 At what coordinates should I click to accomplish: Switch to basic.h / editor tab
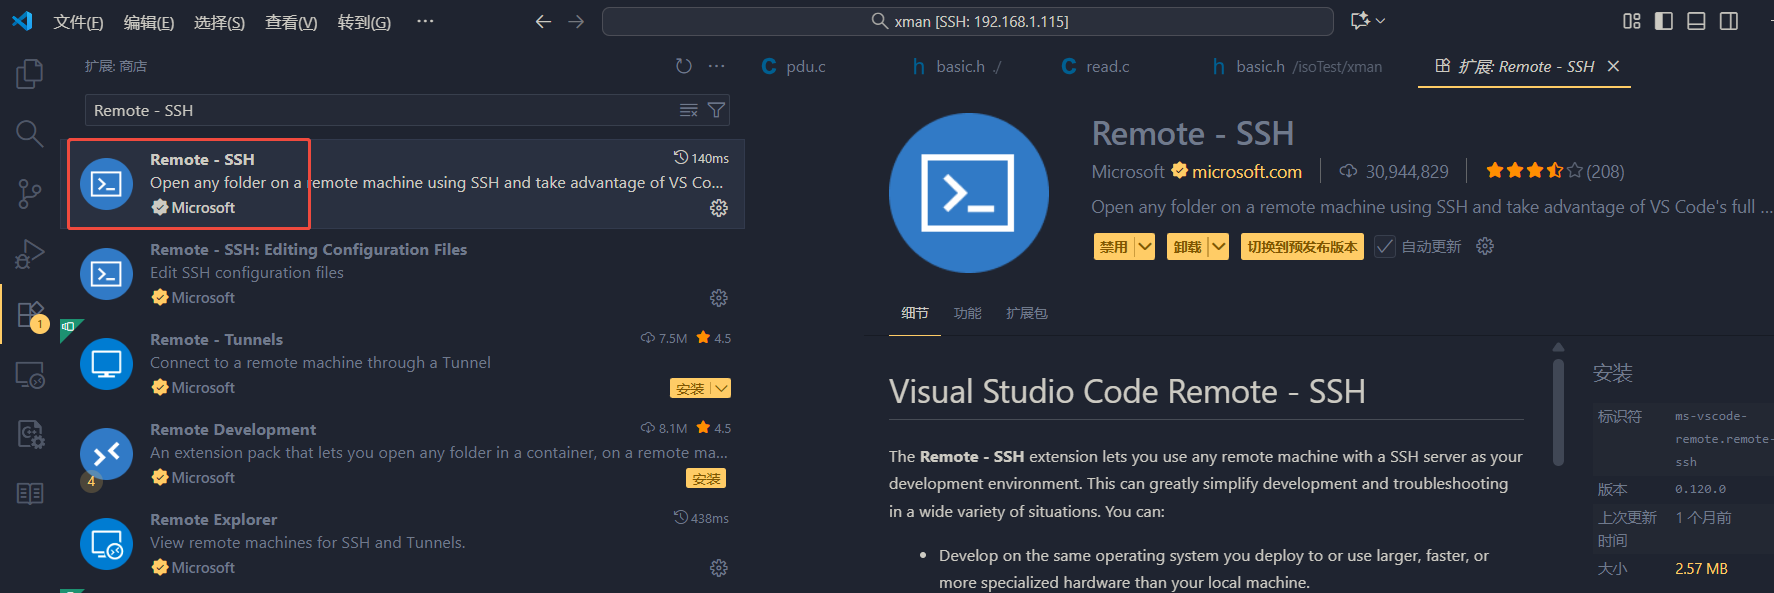click(x=957, y=66)
